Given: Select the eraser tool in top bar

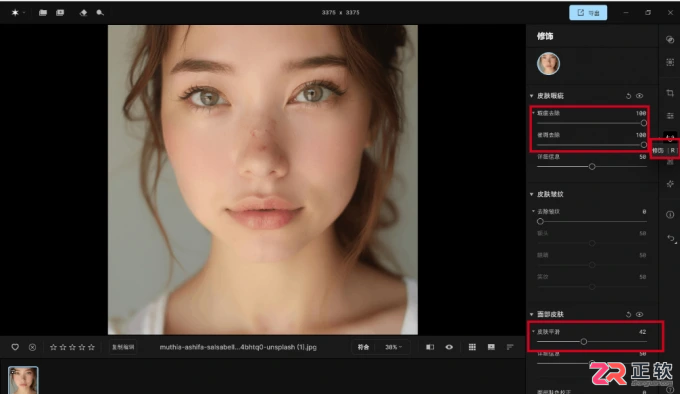Looking at the screenshot, I should (x=83, y=13).
